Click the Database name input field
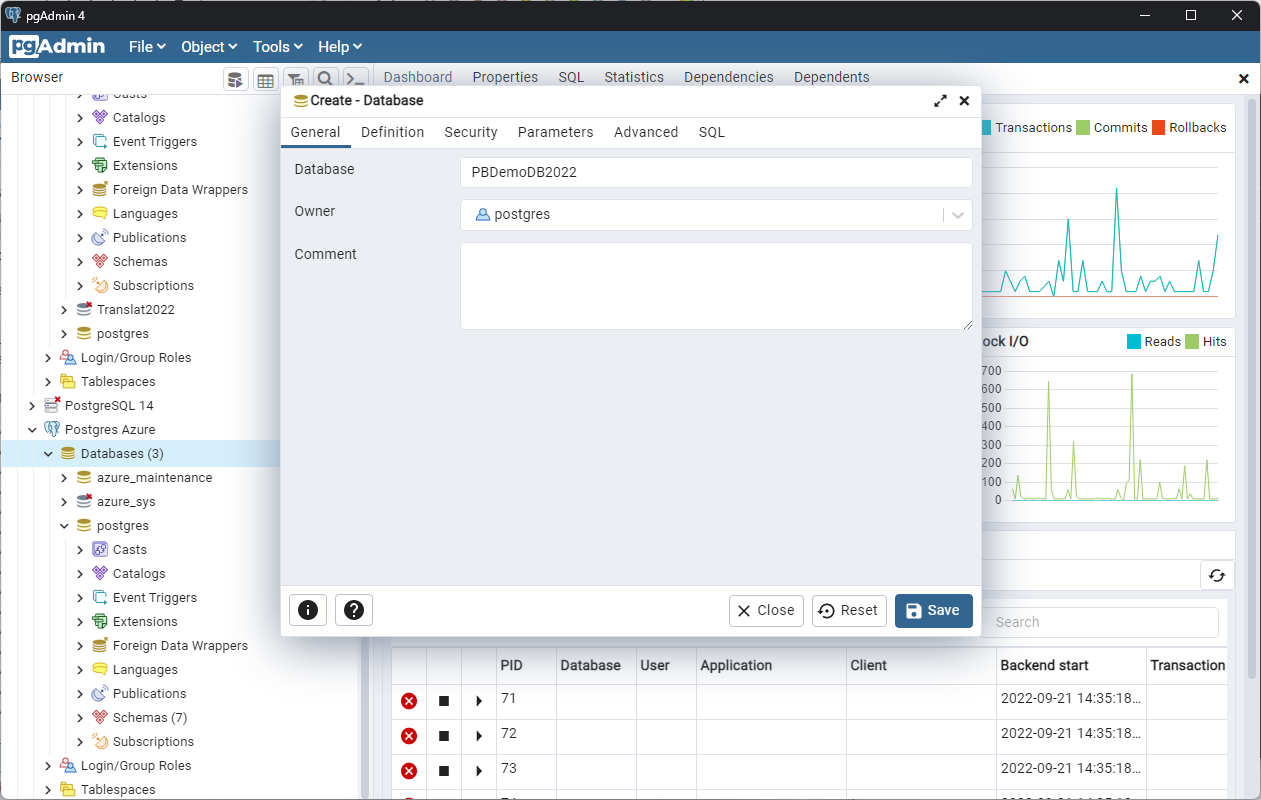Screen dimensions: 1261x800 (x=715, y=172)
